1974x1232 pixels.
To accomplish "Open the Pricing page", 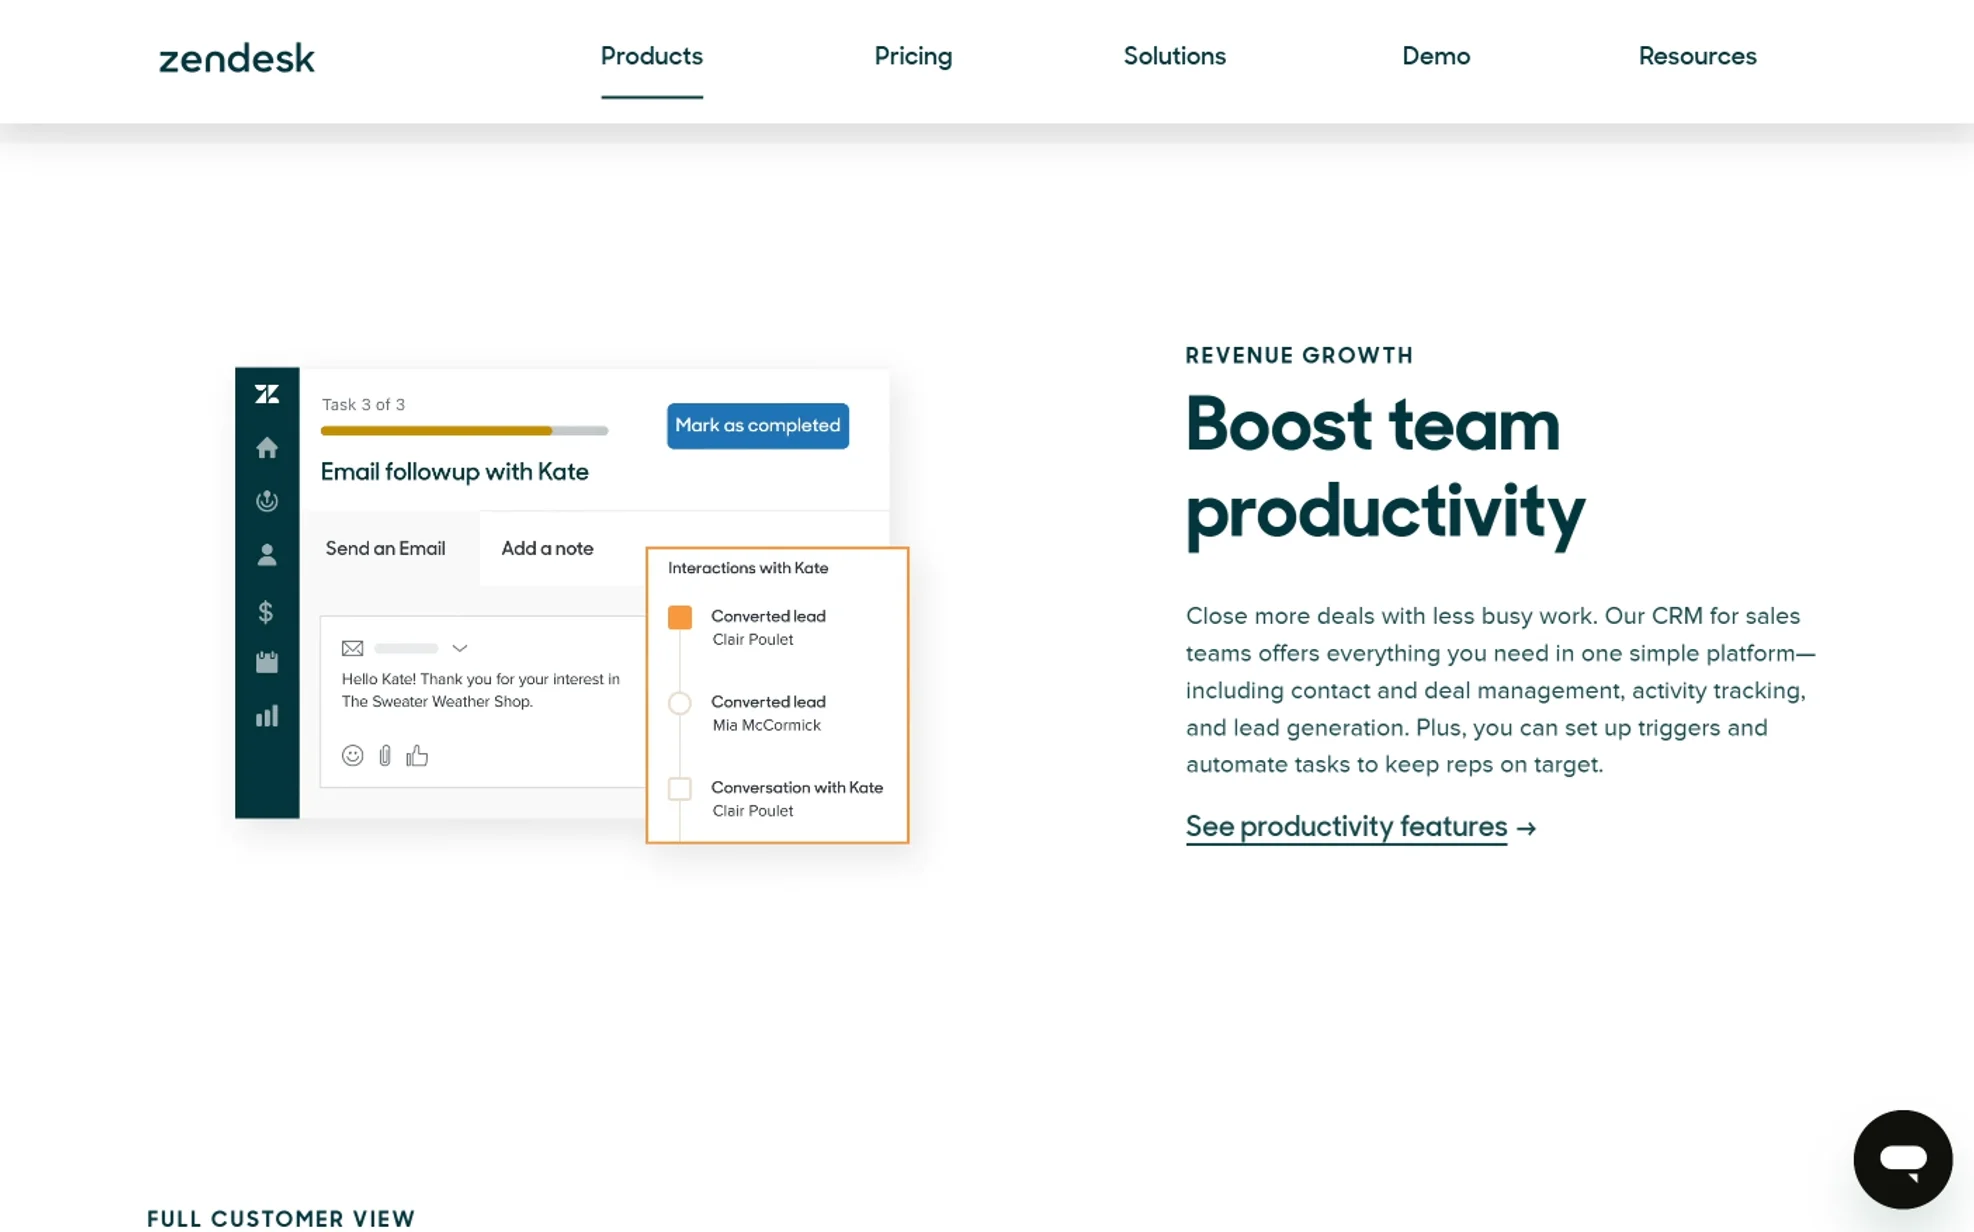I will (912, 57).
